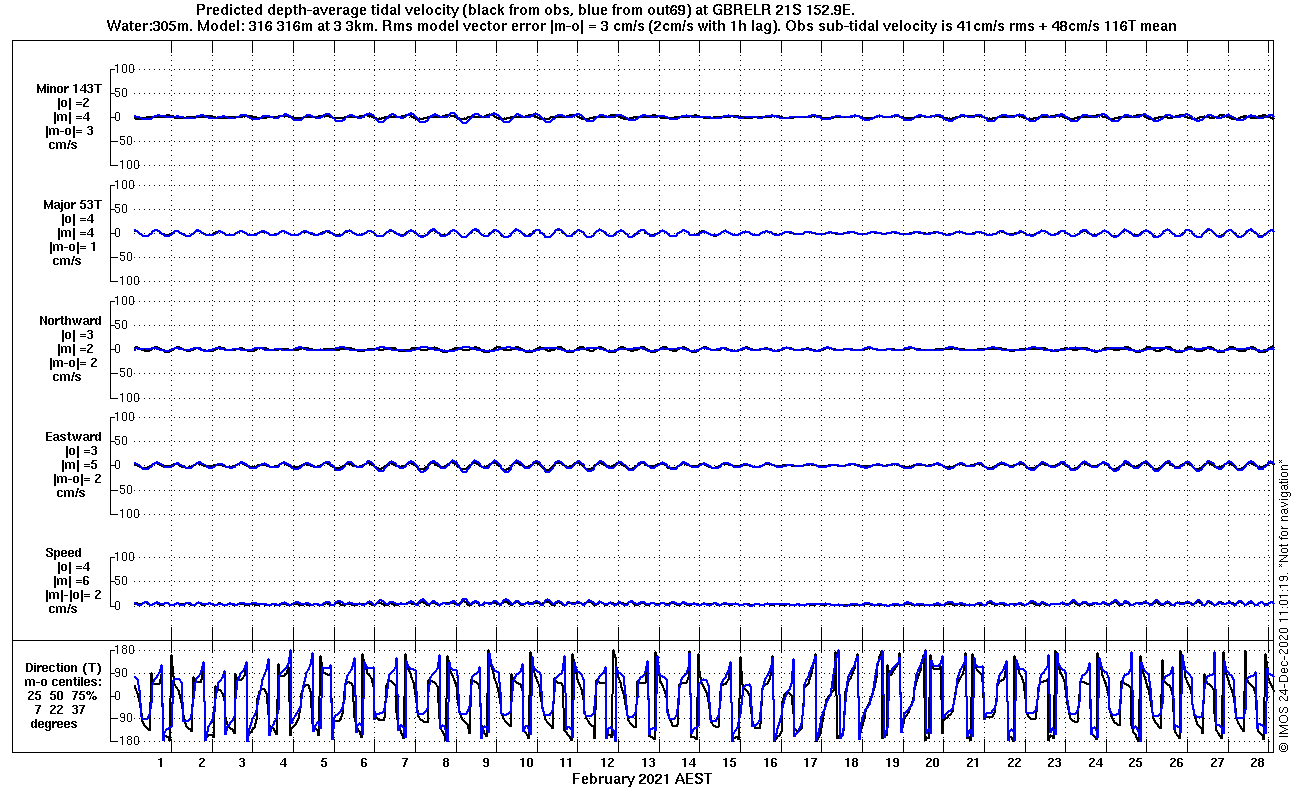Click day label '8' on the date axis
This screenshot has height=800, width=1300.
(x=445, y=763)
